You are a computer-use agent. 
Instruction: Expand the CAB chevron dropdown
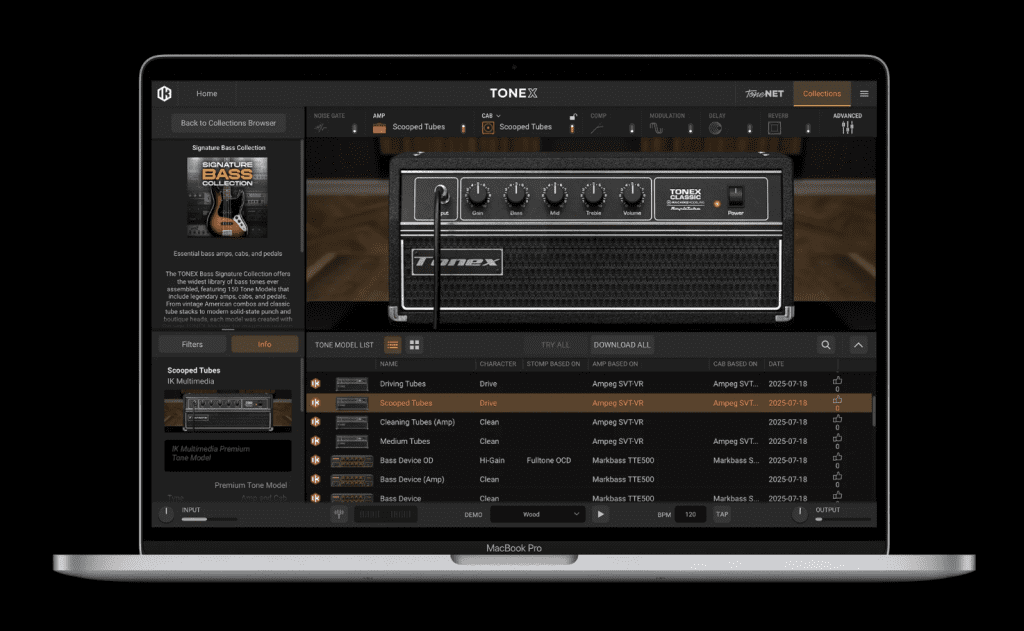click(x=498, y=116)
